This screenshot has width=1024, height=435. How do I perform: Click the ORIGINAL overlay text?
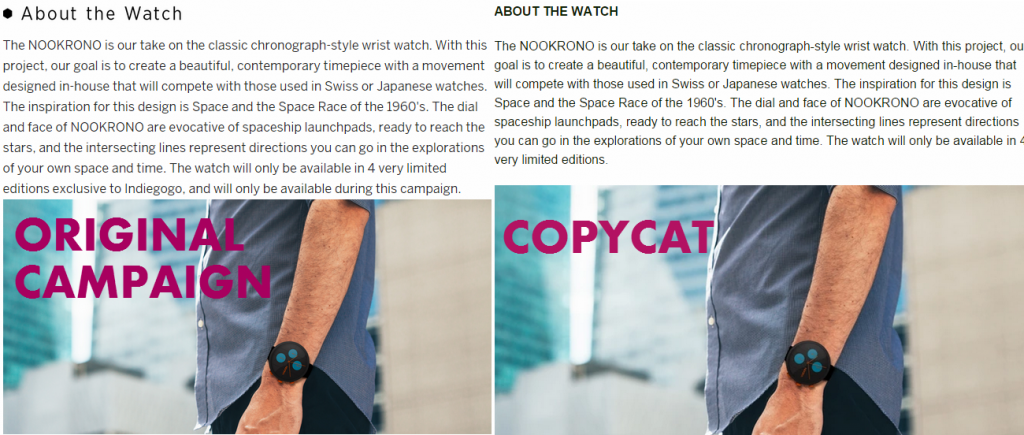129,234
